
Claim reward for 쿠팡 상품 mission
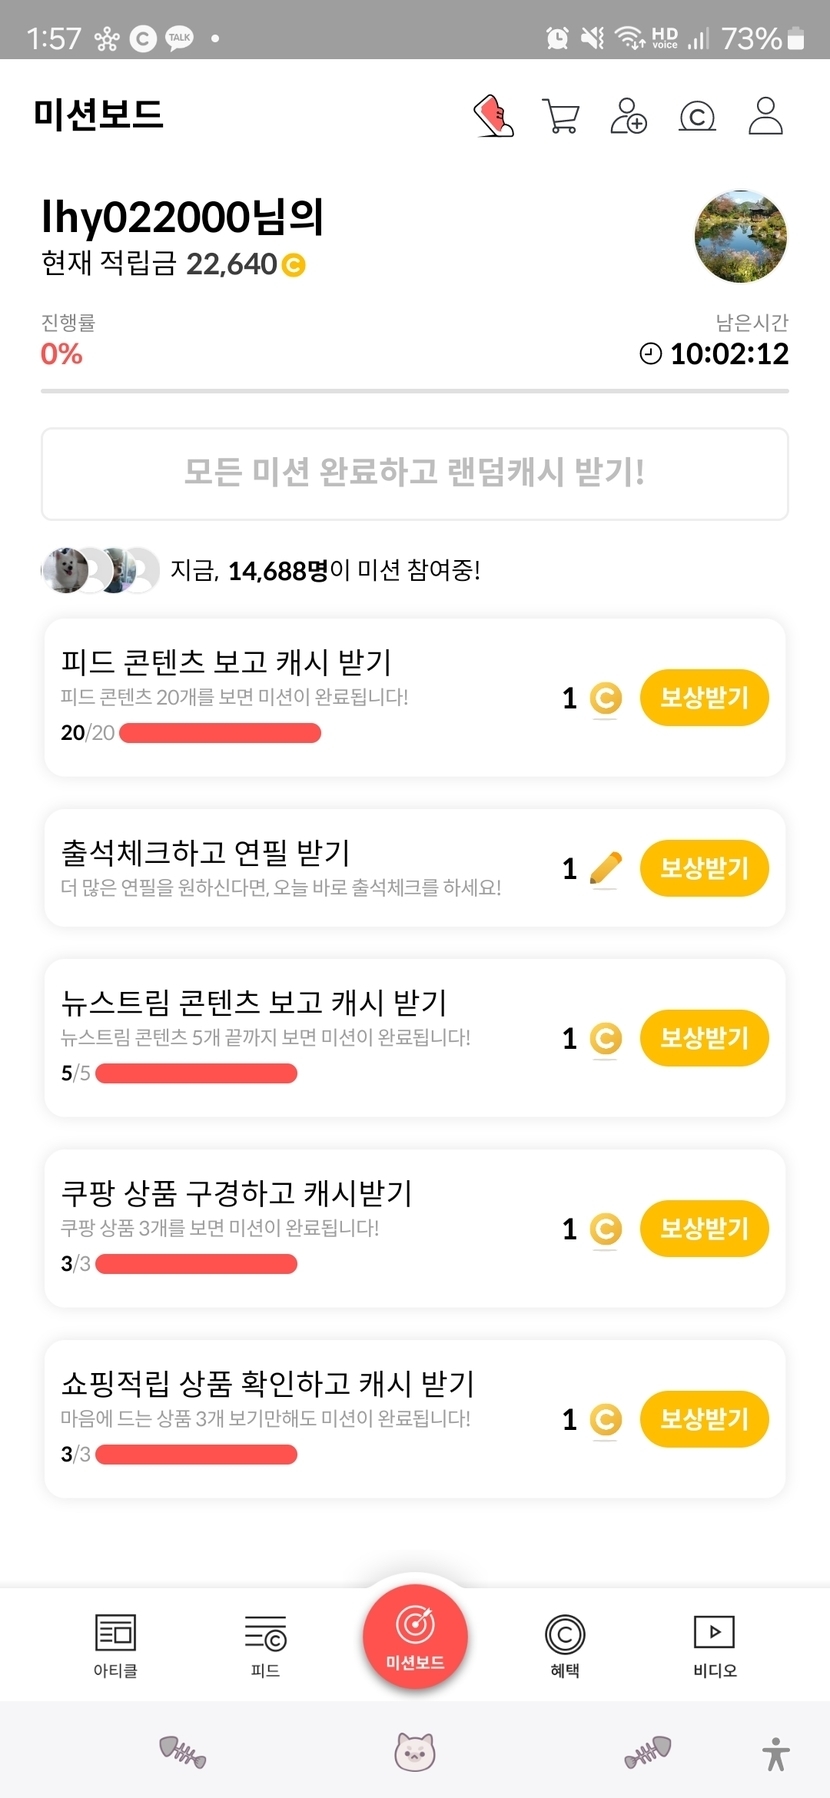(704, 1228)
